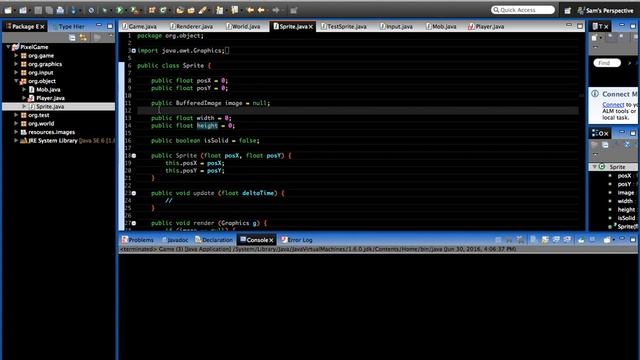Switch to the World.java editor tab
This screenshot has width=640, height=360.
pos(243,27)
